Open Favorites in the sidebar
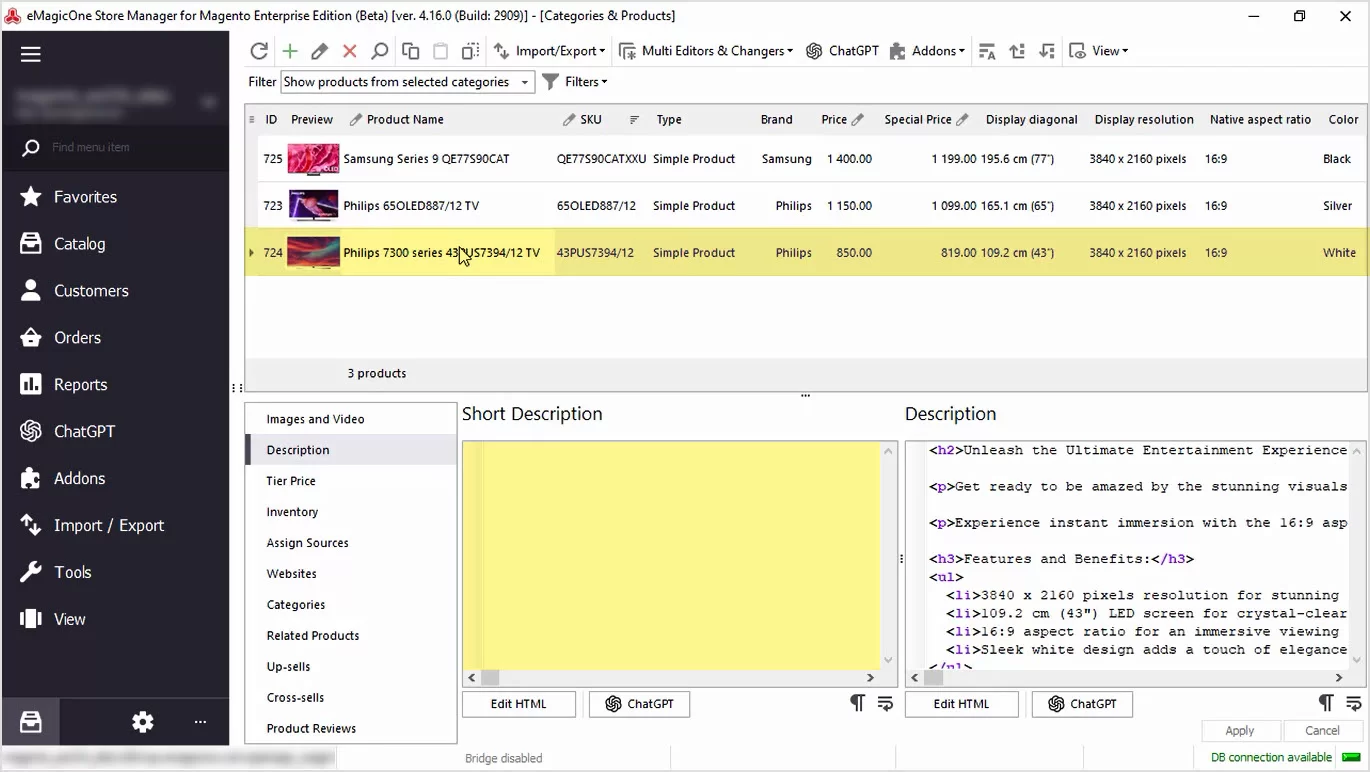Image resolution: width=1370 pixels, height=772 pixels. 116,197
